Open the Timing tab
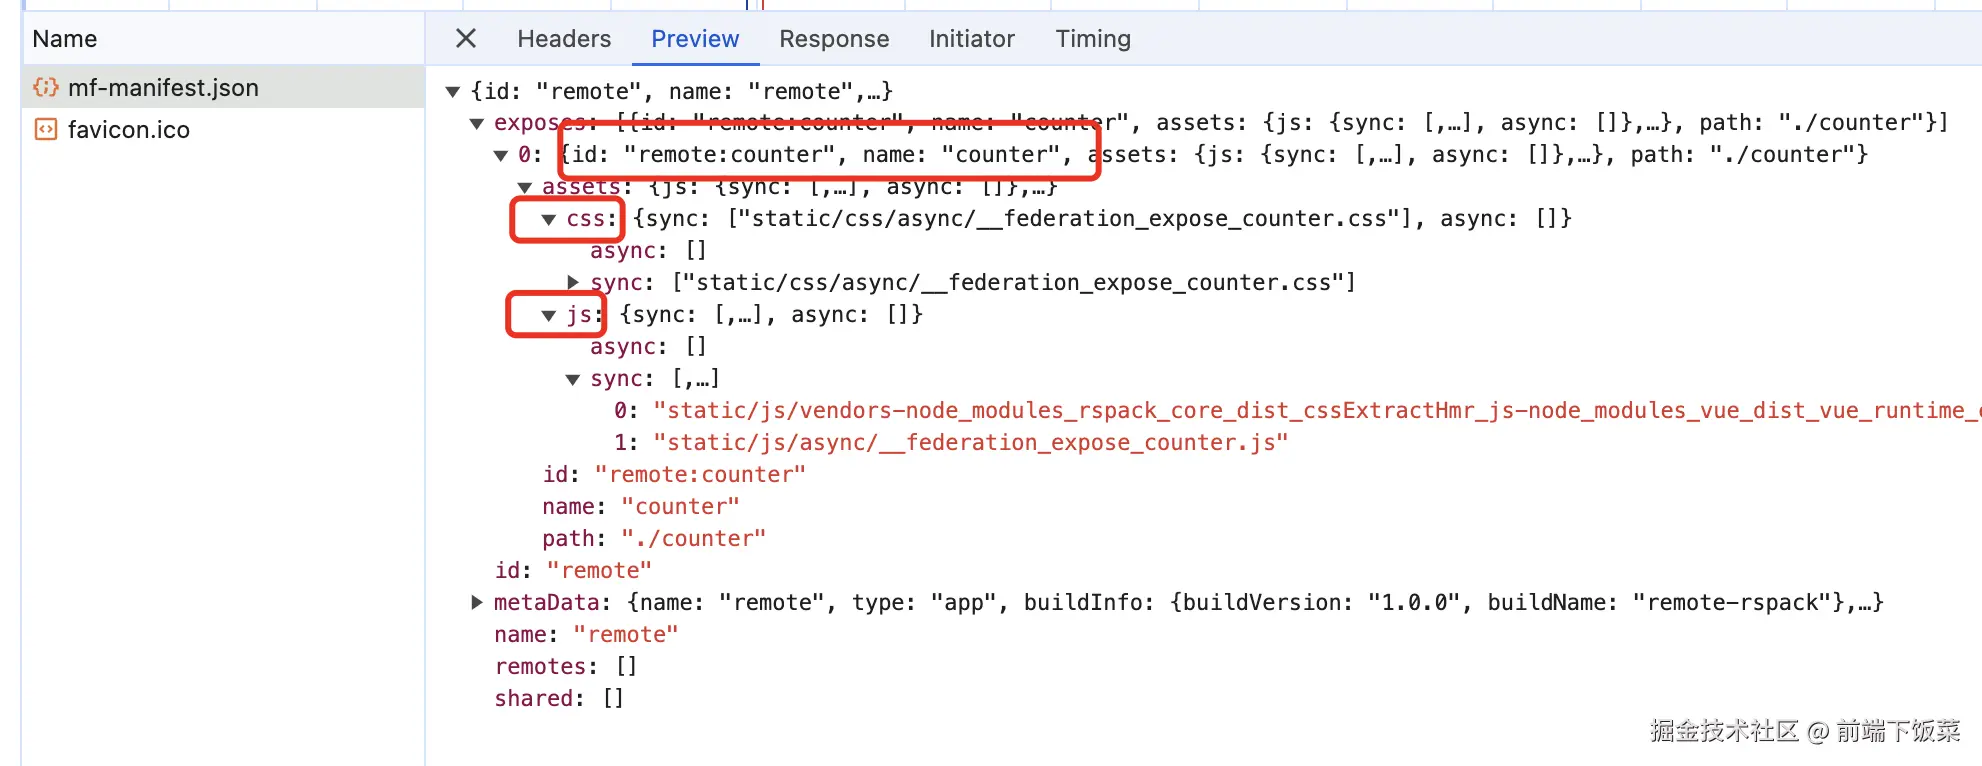This screenshot has width=1982, height=766. pos(1092,39)
